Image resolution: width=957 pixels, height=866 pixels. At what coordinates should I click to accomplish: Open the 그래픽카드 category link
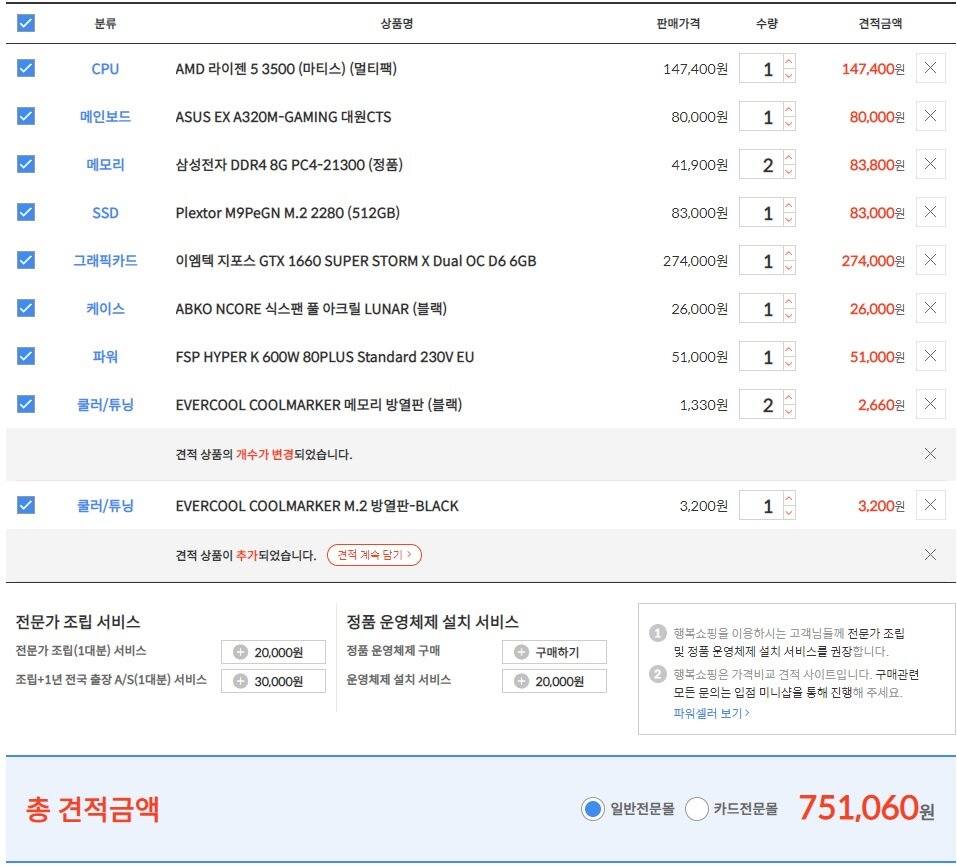point(105,261)
